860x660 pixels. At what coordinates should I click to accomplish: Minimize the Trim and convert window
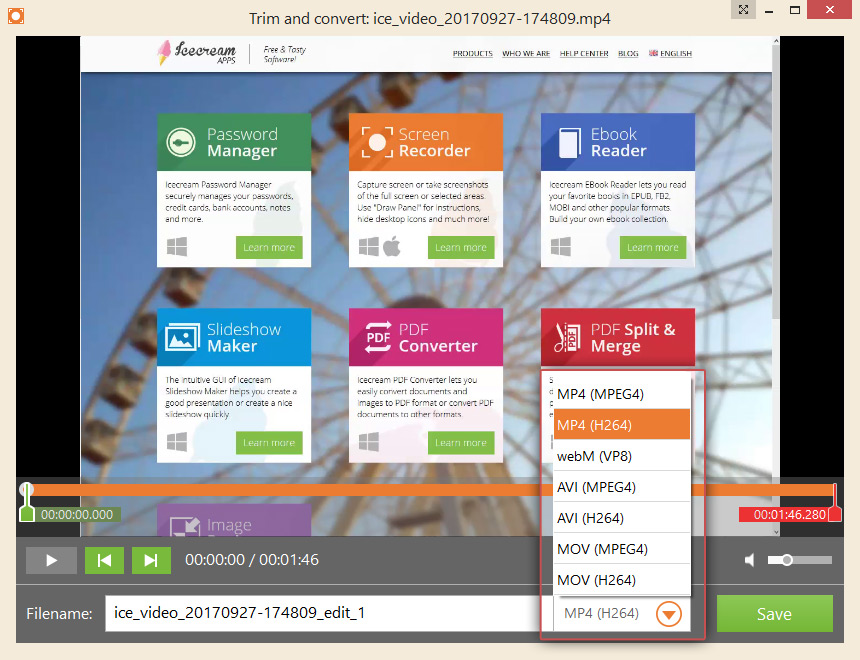[x=769, y=10]
